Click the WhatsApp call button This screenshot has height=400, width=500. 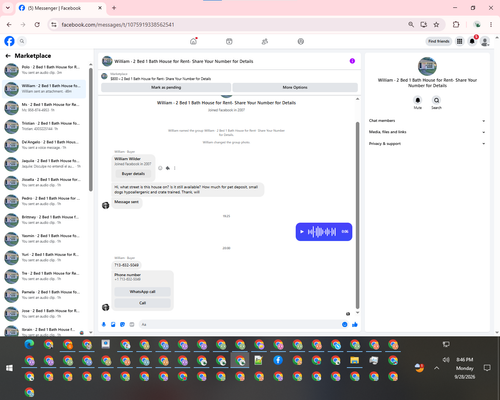pyautogui.click(x=142, y=292)
